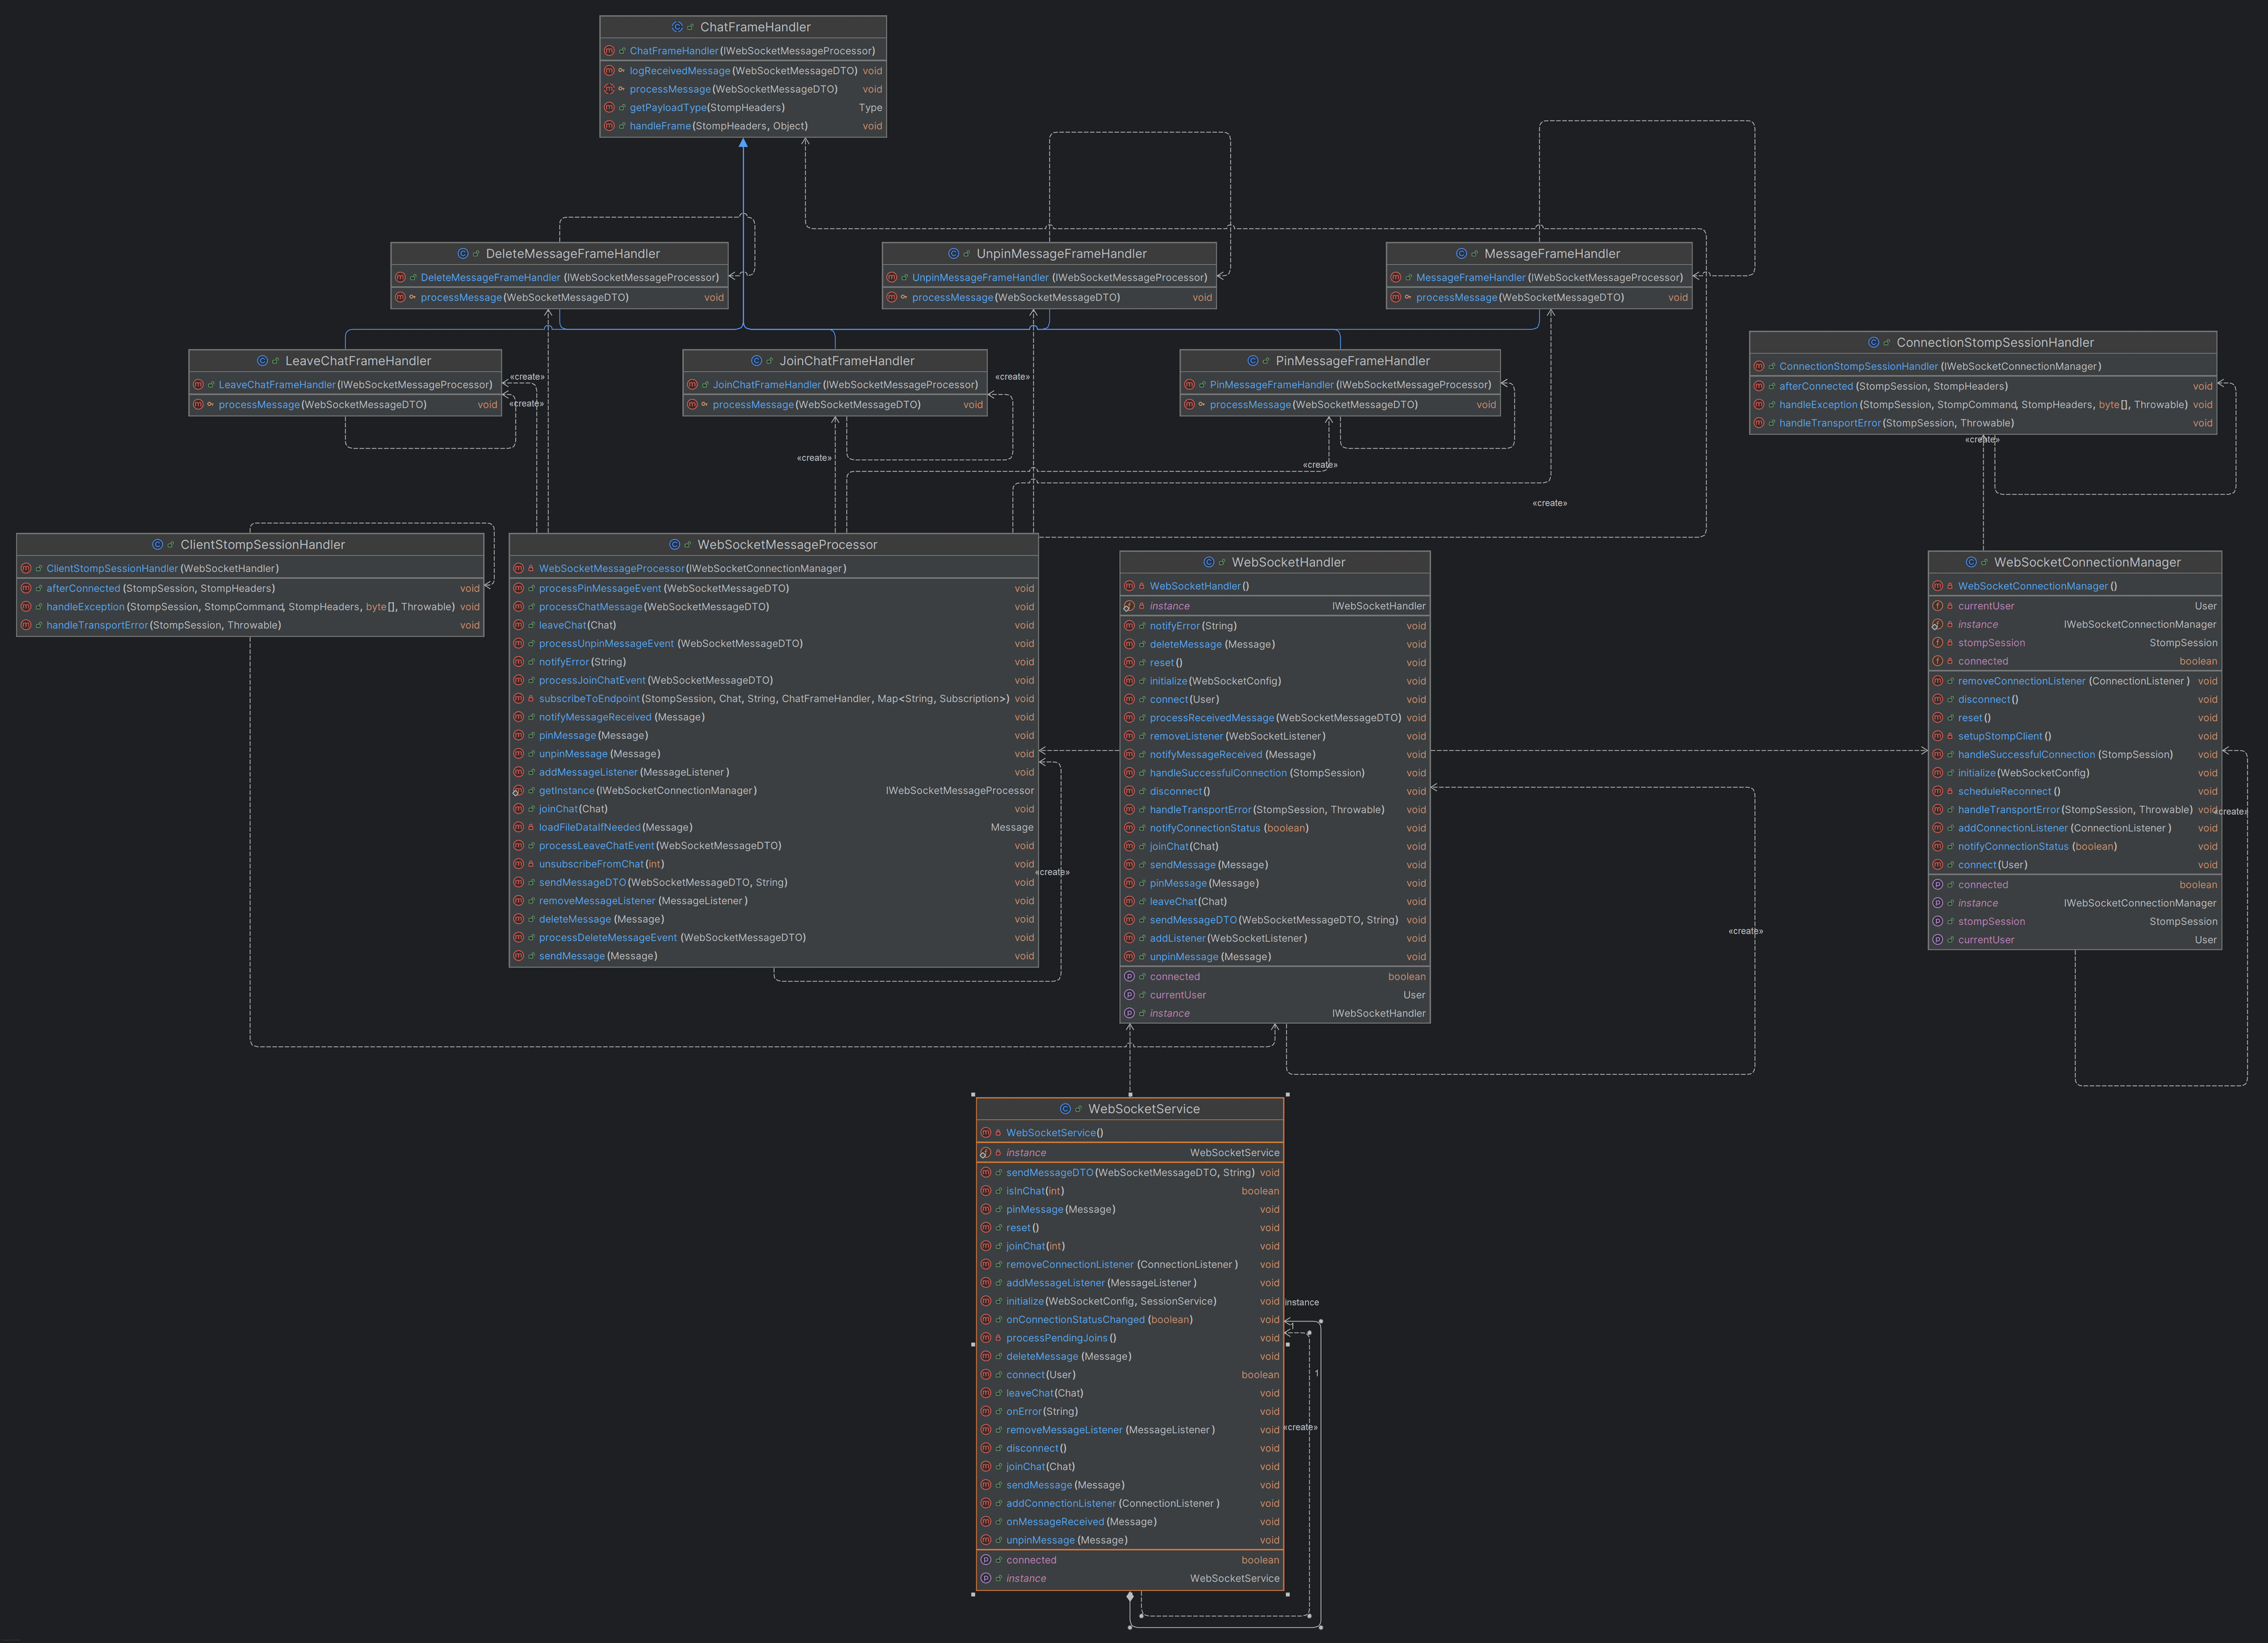This screenshot has height=1643, width=2268.
Task: Click the method icon beside sendMessageDTO in WebSocketService
Action: pos(986,1172)
